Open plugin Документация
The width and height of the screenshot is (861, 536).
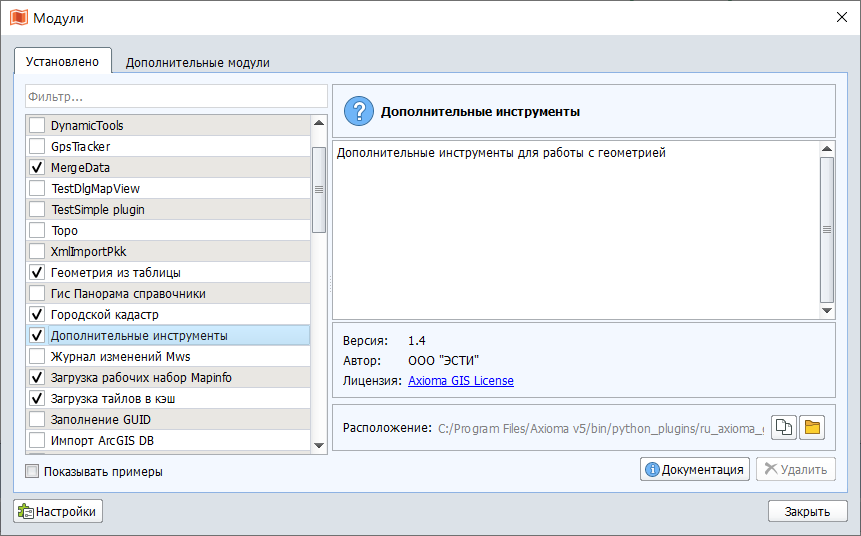(695, 469)
